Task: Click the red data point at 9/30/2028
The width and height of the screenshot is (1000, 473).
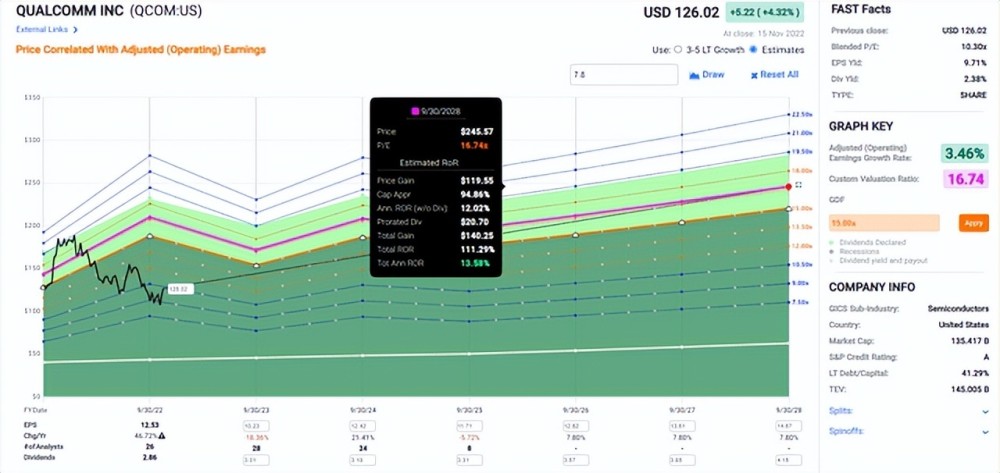Action: pos(789,186)
